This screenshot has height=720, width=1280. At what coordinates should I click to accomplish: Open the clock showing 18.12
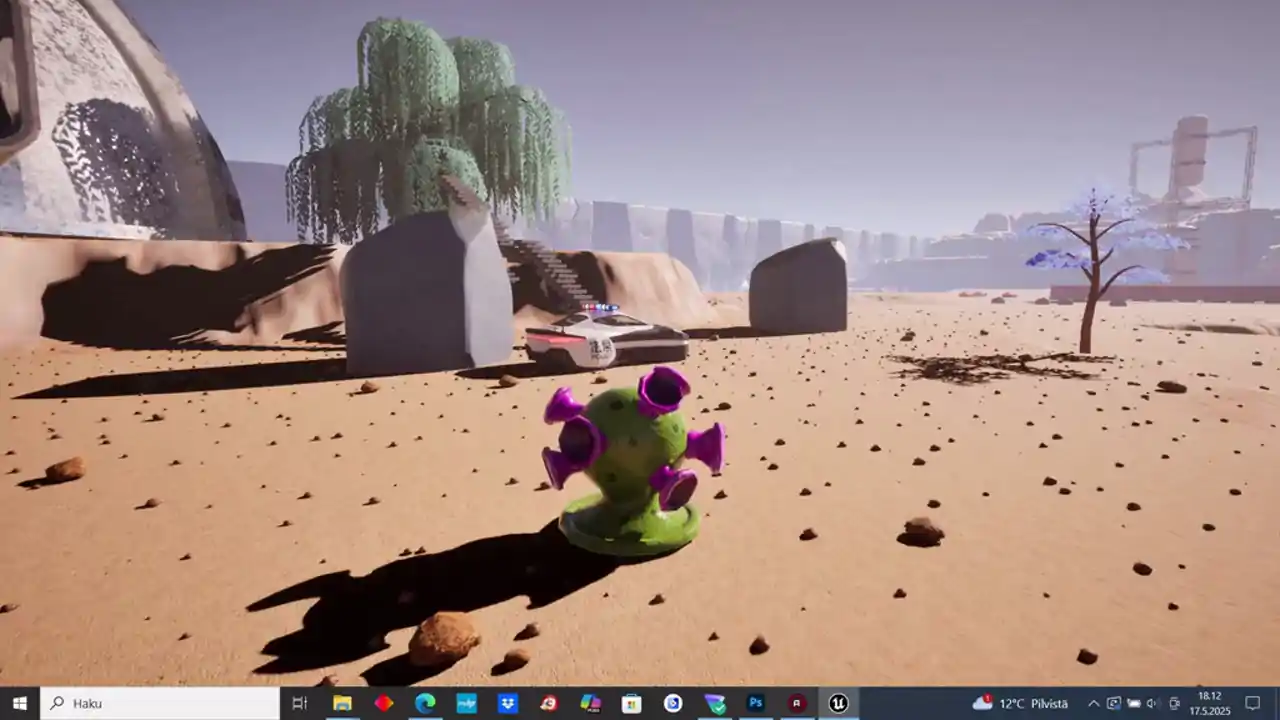(1209, 703)
